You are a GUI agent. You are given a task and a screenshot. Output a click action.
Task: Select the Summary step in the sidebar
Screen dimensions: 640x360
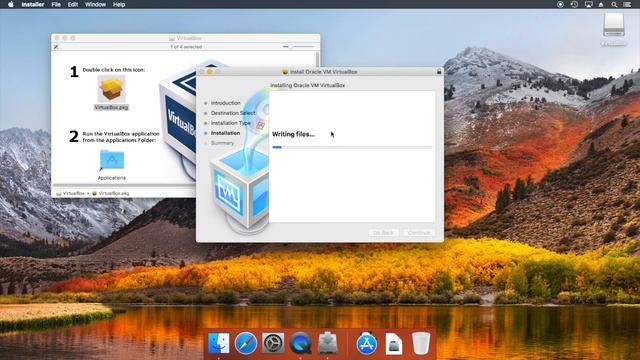222,143
